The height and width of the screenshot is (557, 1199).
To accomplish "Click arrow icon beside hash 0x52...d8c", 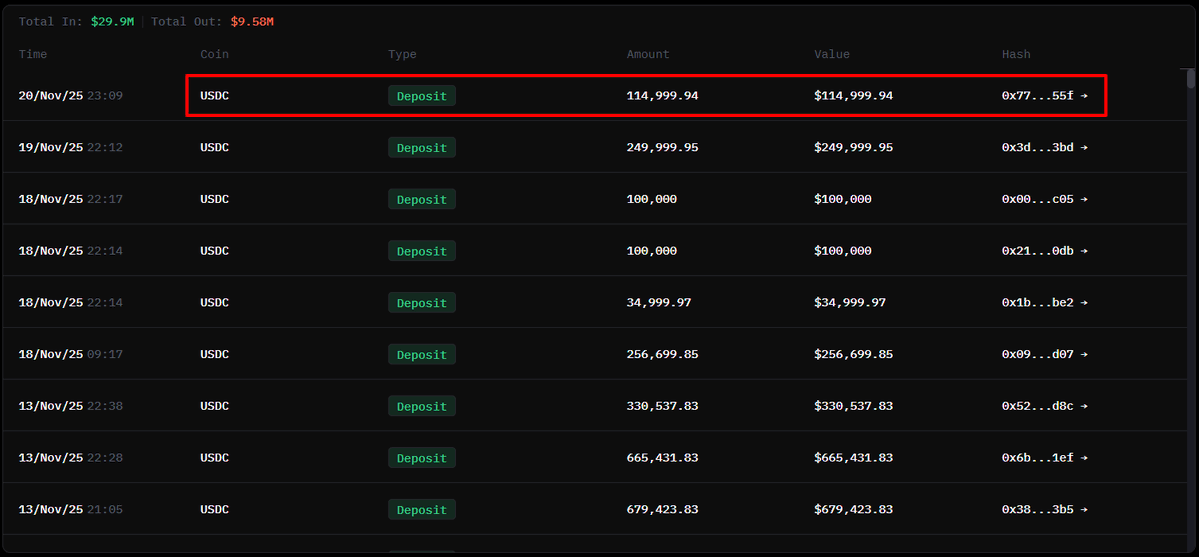I will (x=1084, y=407).
